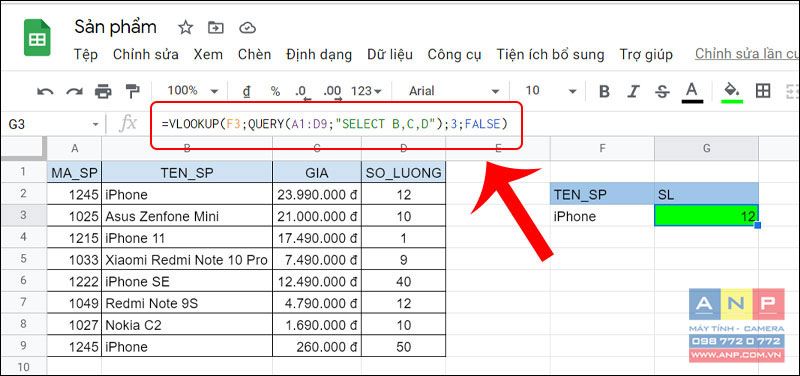Select cell containing Asus Zenfone Mini
800x376 pixels.
187,216
